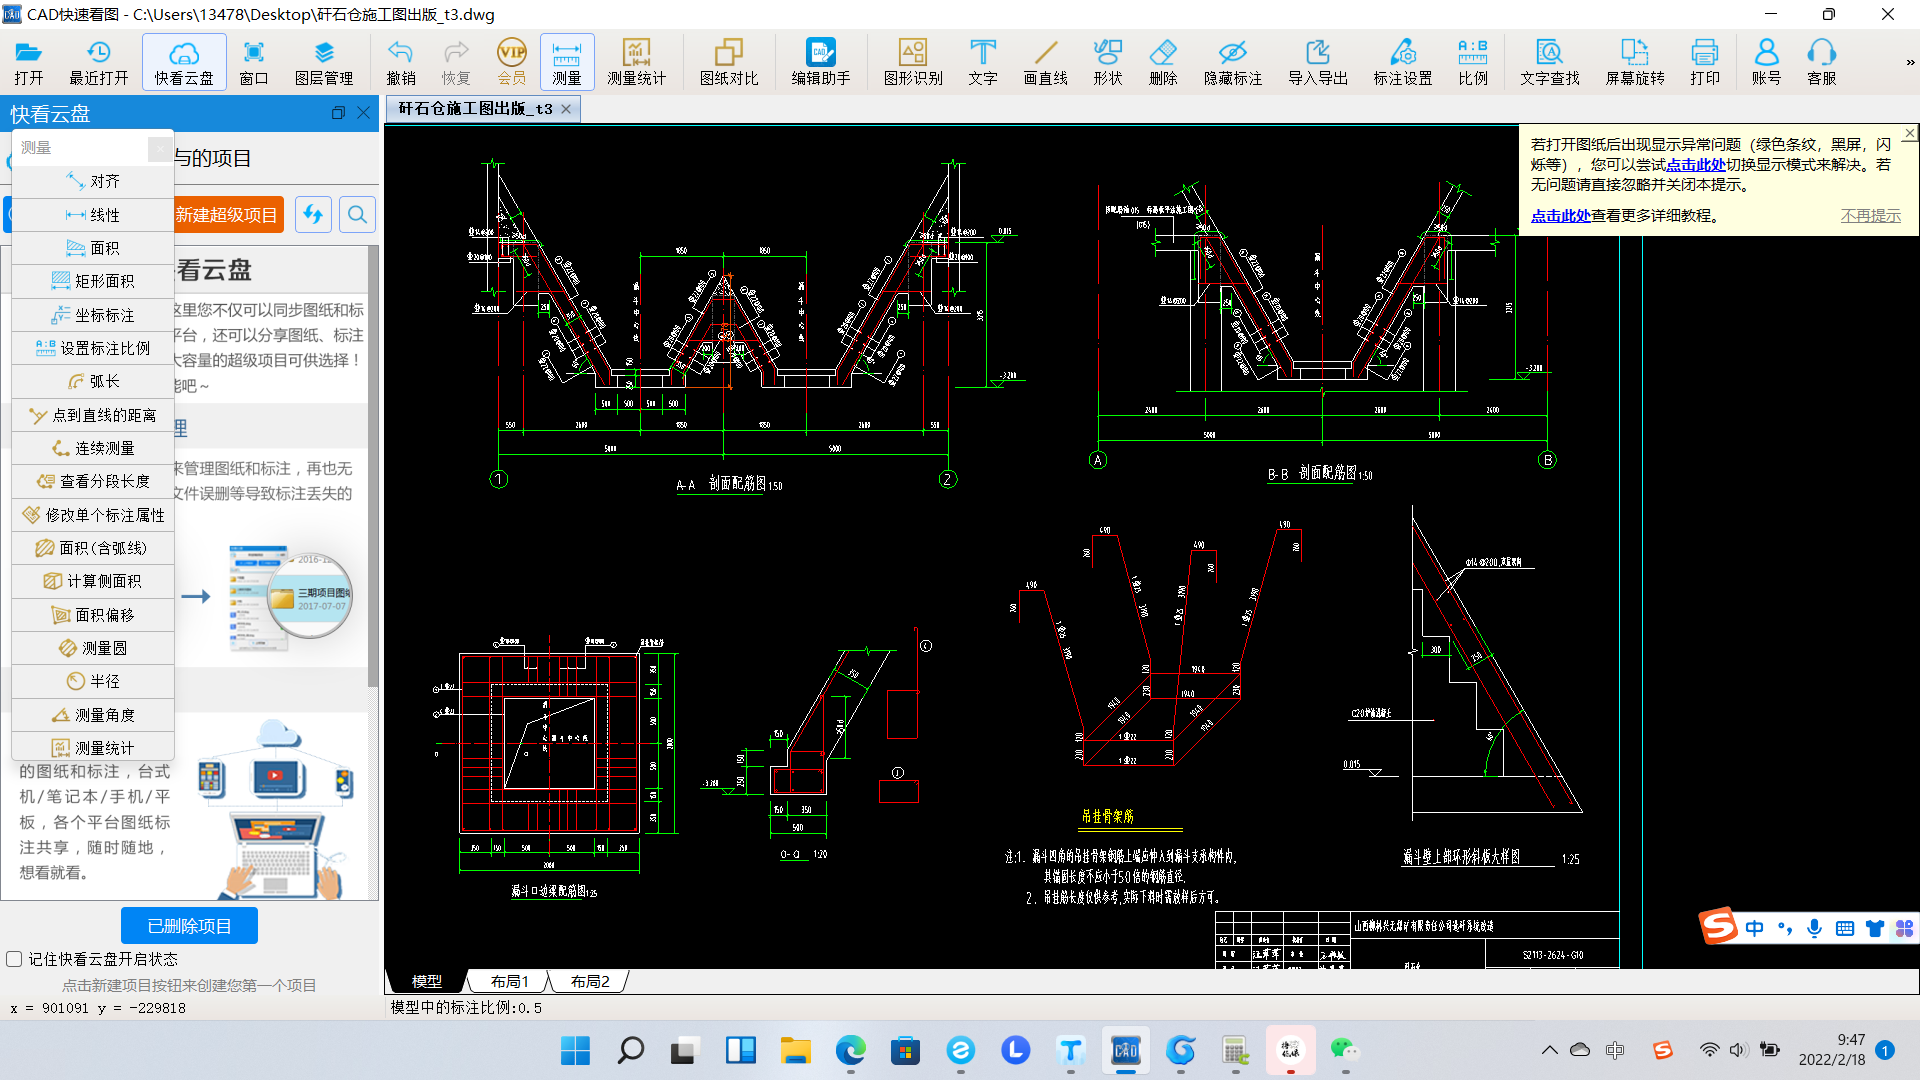Click the 打印 print icon
Viewport: 1920px width, 1080px height.
click(x=1705, y=62)
